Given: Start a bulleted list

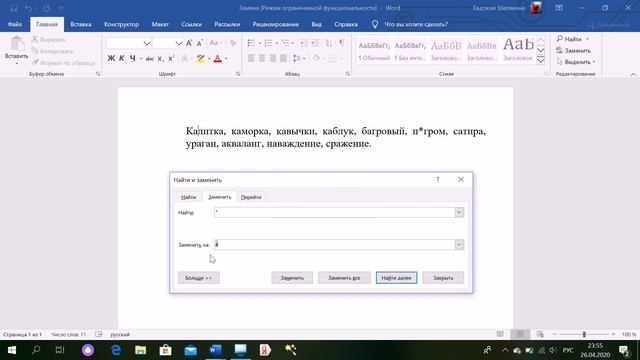Looking at the screenshot, I should click(251, 43).
